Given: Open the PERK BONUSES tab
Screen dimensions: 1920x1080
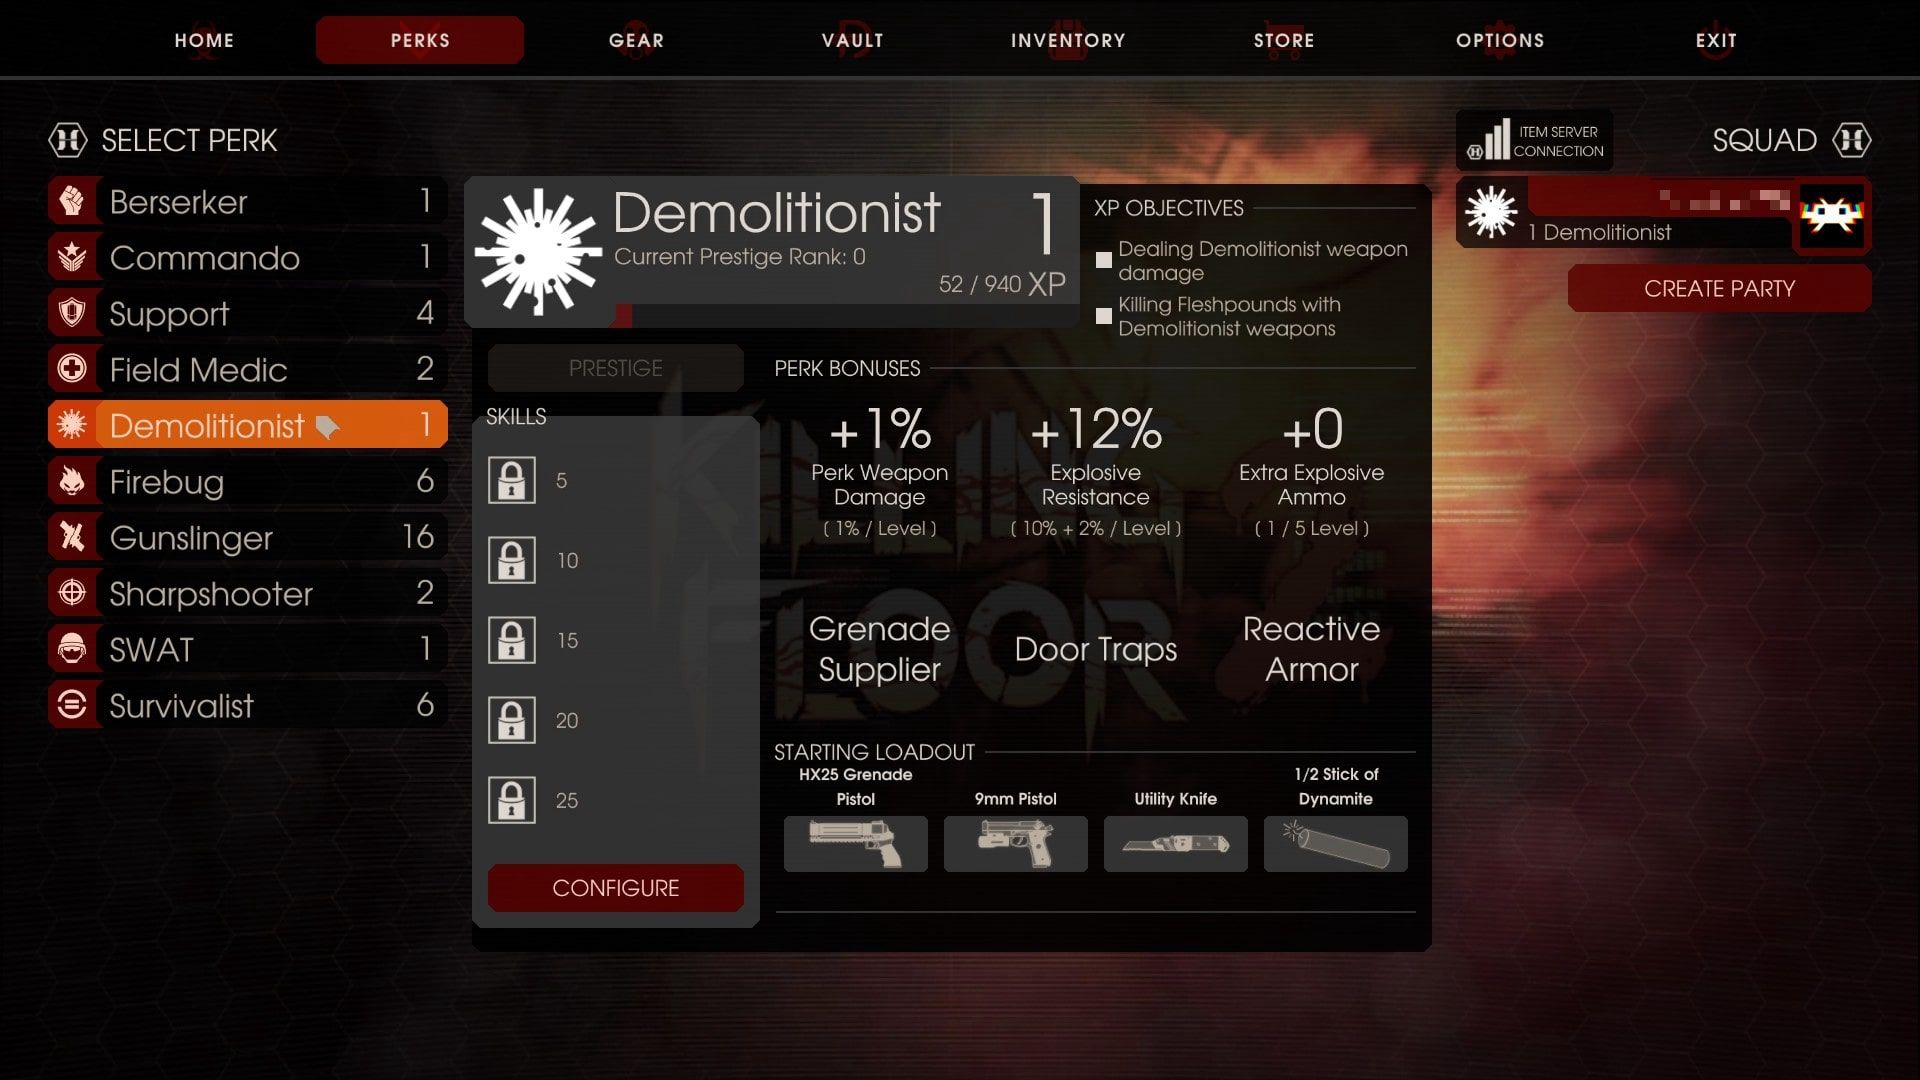Looking at the screenshot, I should pyautogui.click(x=845, y=367).
